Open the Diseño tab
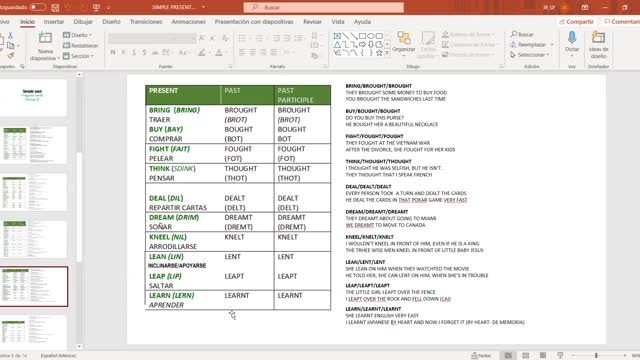Image resolution: width=640 pixels, height=360 pixels. [111, 22]
